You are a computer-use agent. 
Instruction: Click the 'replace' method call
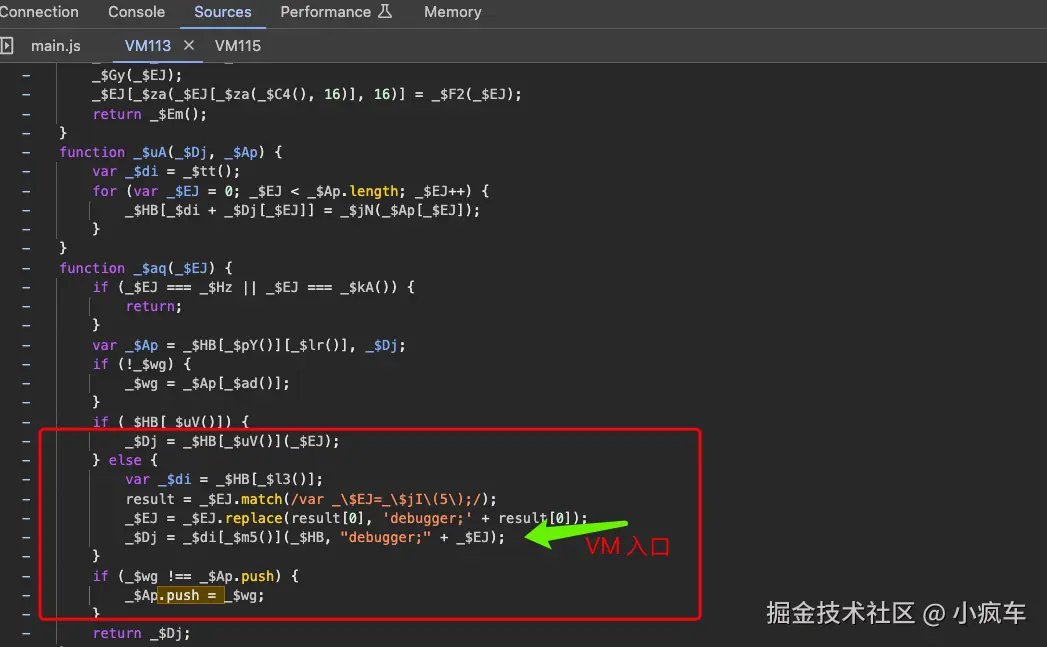point(253,518)
